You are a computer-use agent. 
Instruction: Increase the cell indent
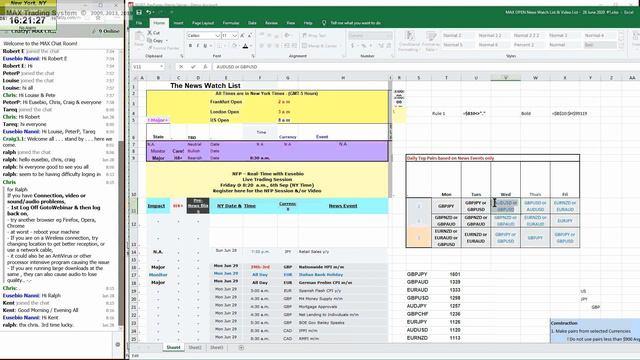pos(294,46)
